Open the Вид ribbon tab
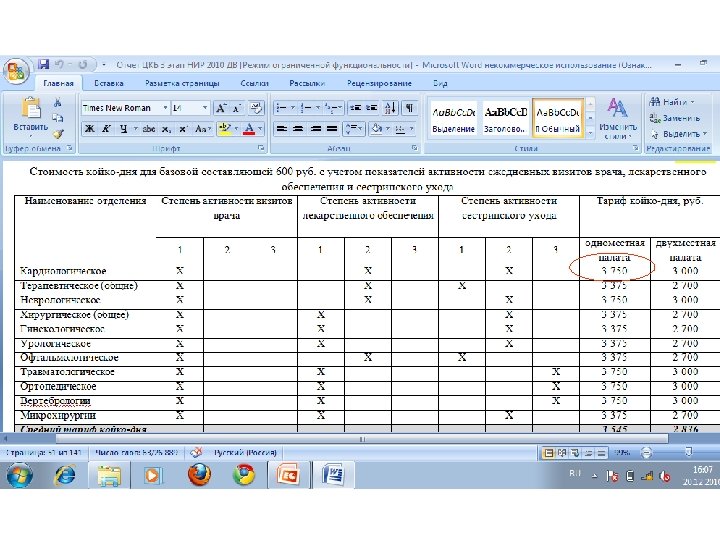Screen dimensions: 720x540 (x=440, y=83)
